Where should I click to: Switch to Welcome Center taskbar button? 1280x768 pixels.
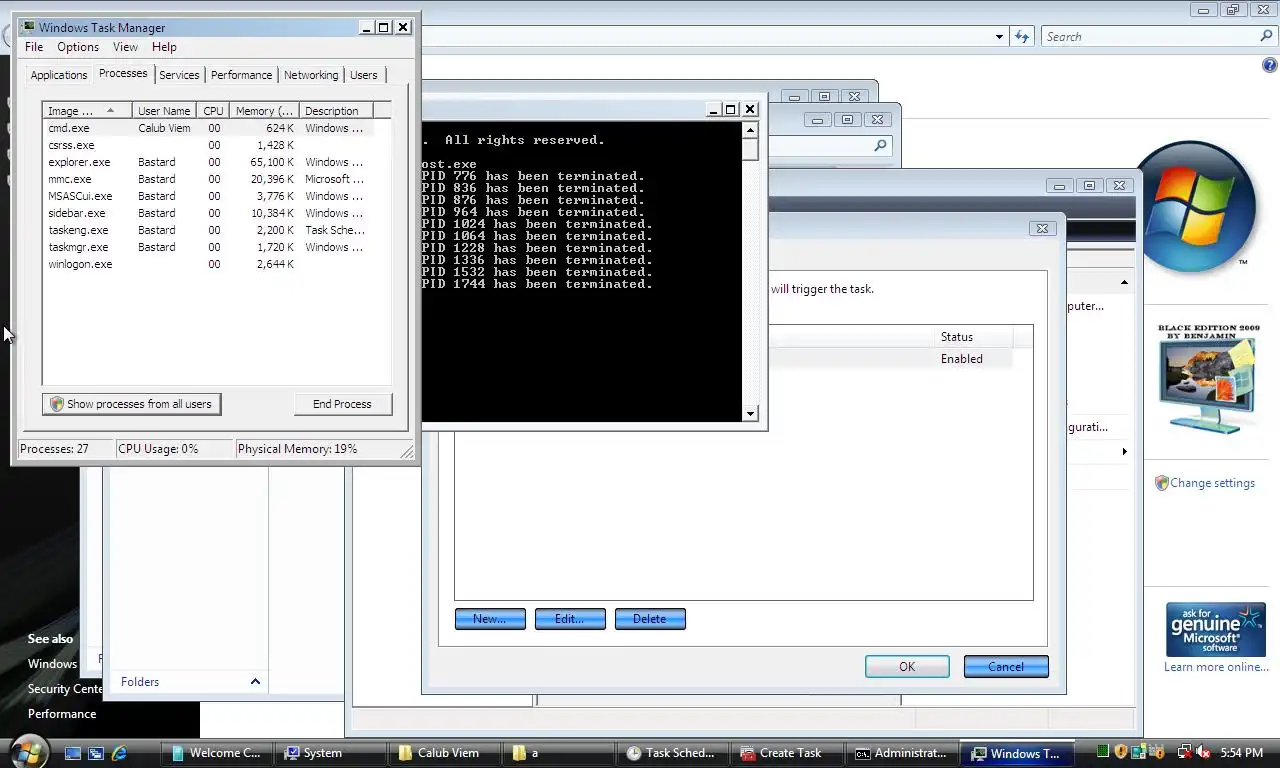coord(216,753)
